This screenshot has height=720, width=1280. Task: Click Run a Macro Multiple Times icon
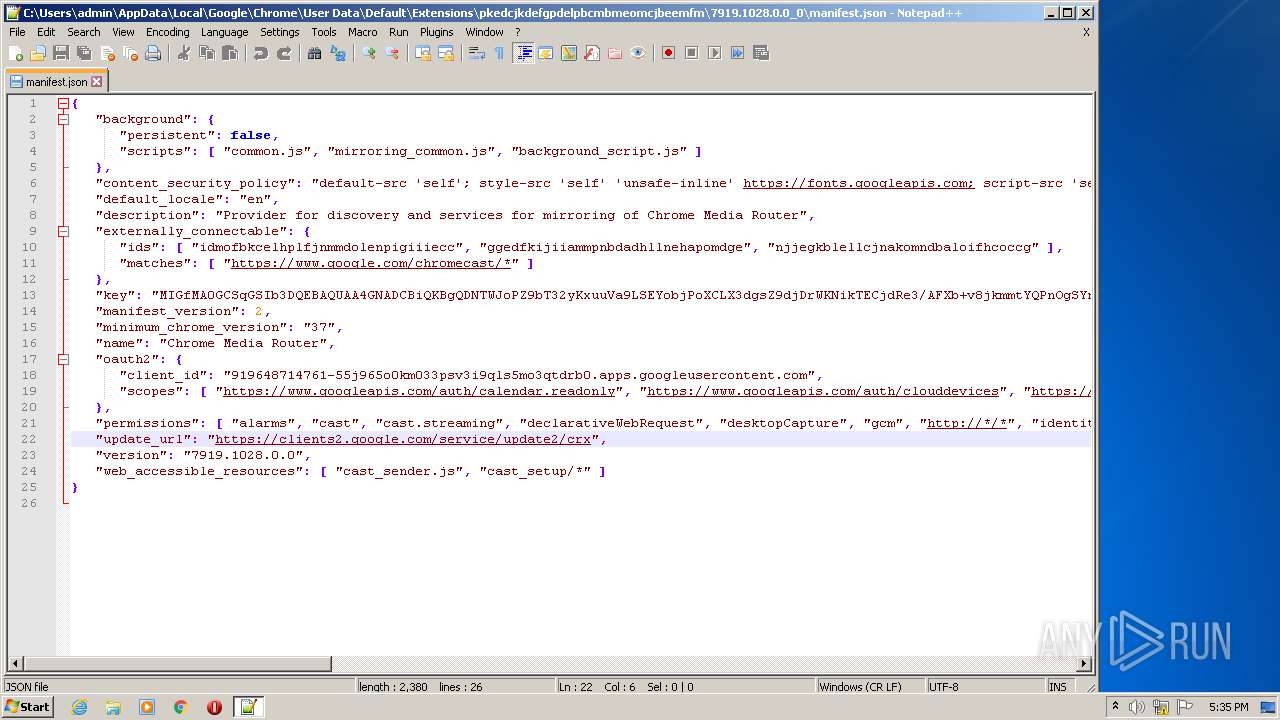pos(738,53)
